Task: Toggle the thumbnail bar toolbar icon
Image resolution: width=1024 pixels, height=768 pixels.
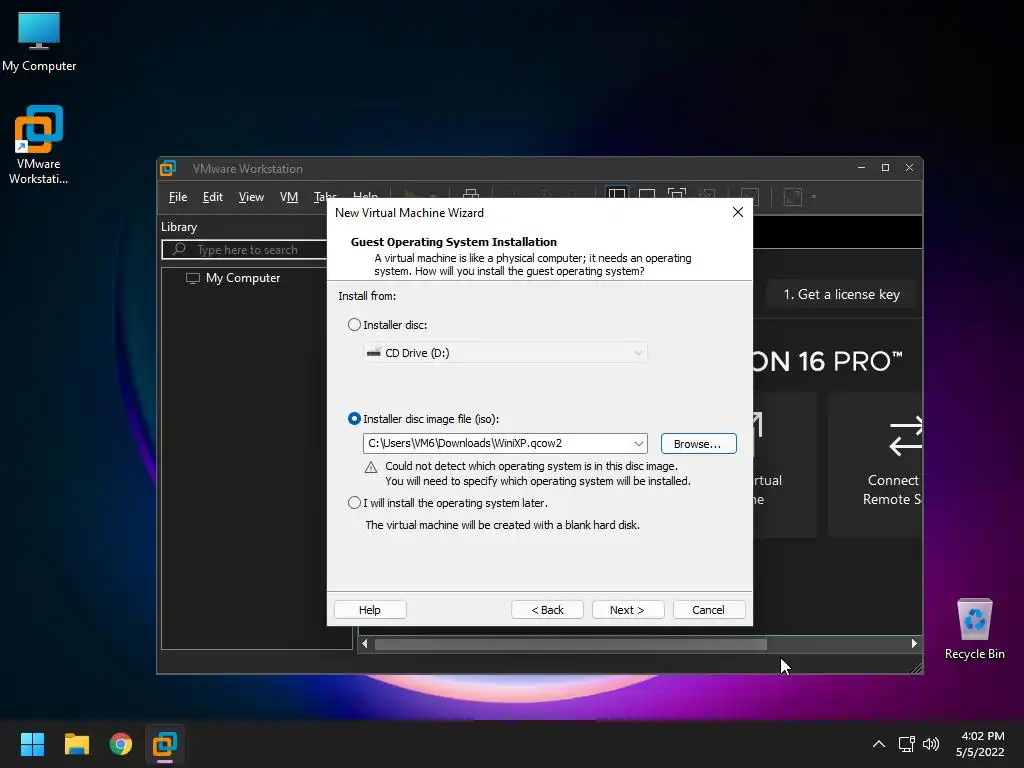Action: click(647, 195)
